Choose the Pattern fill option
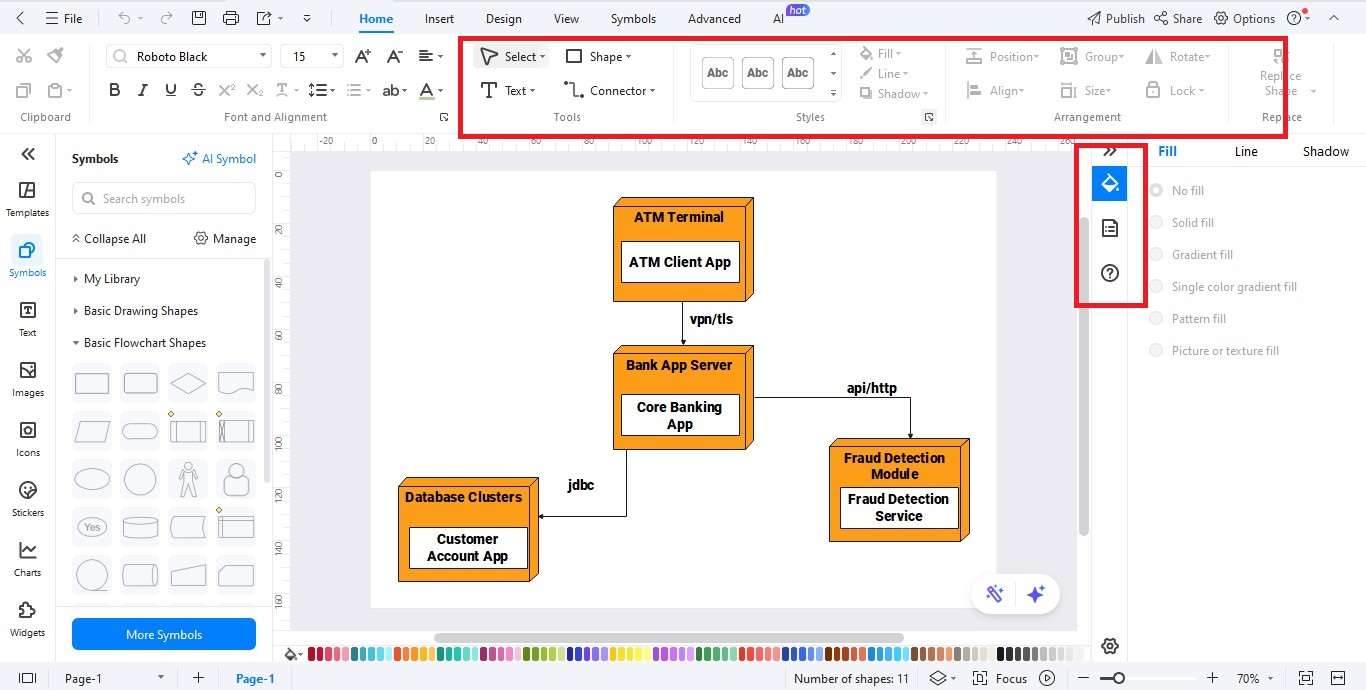This screenshot has width=1366, height=690. [x=1156, y=318]
